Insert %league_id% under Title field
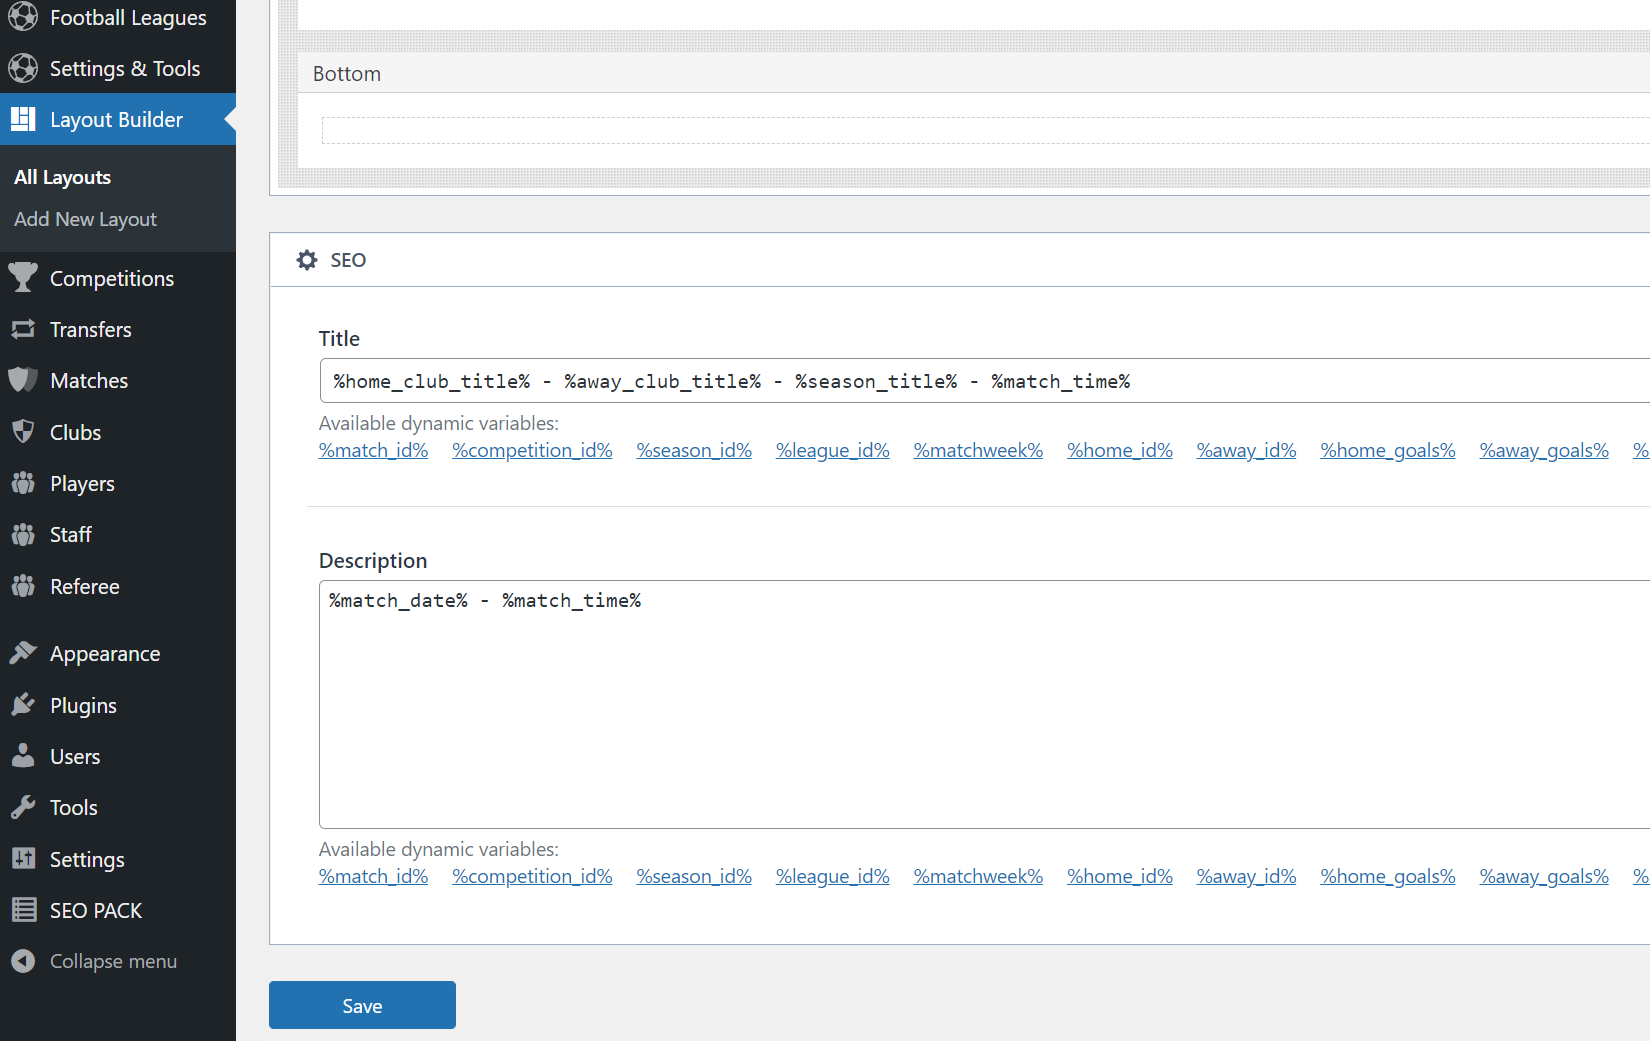This screenshot has height=1041, width=1650. coord(832,450)
